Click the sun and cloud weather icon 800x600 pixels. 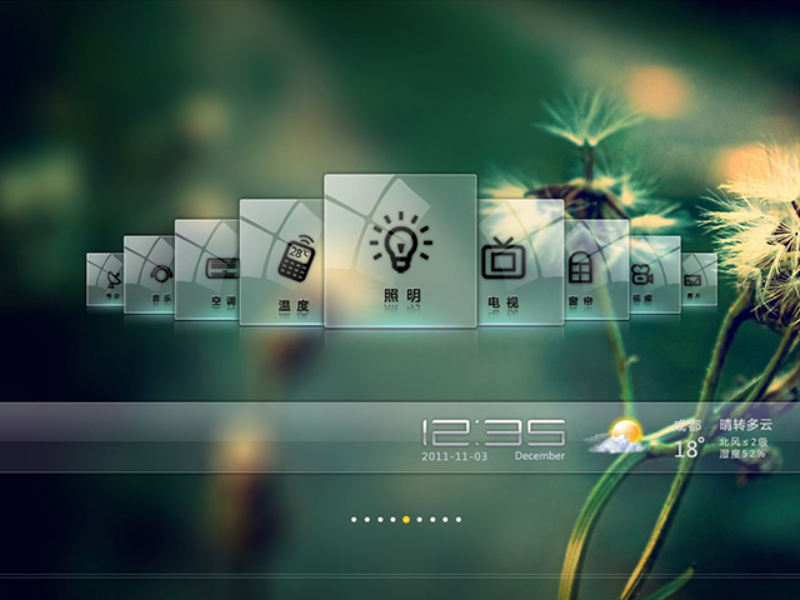click(616, 436)
